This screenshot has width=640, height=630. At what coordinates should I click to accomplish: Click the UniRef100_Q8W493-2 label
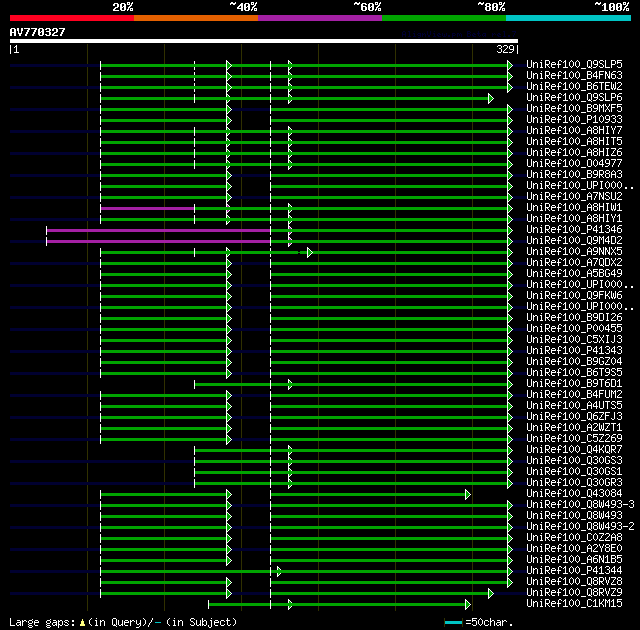(x=580, y=527)
